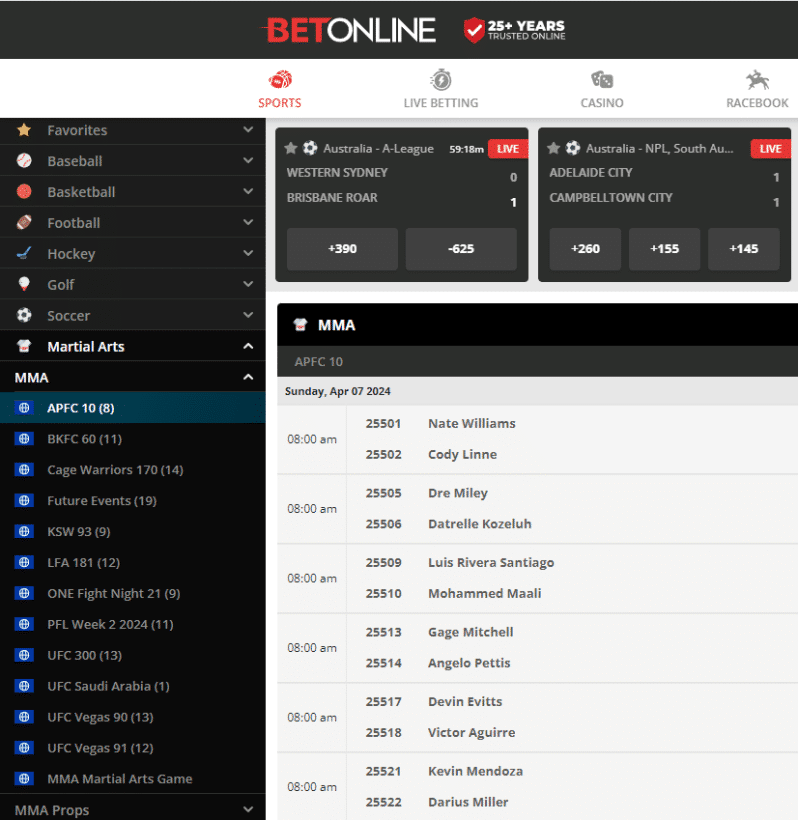
Task: Click the BetOnline logo
Action: (349, 30)
